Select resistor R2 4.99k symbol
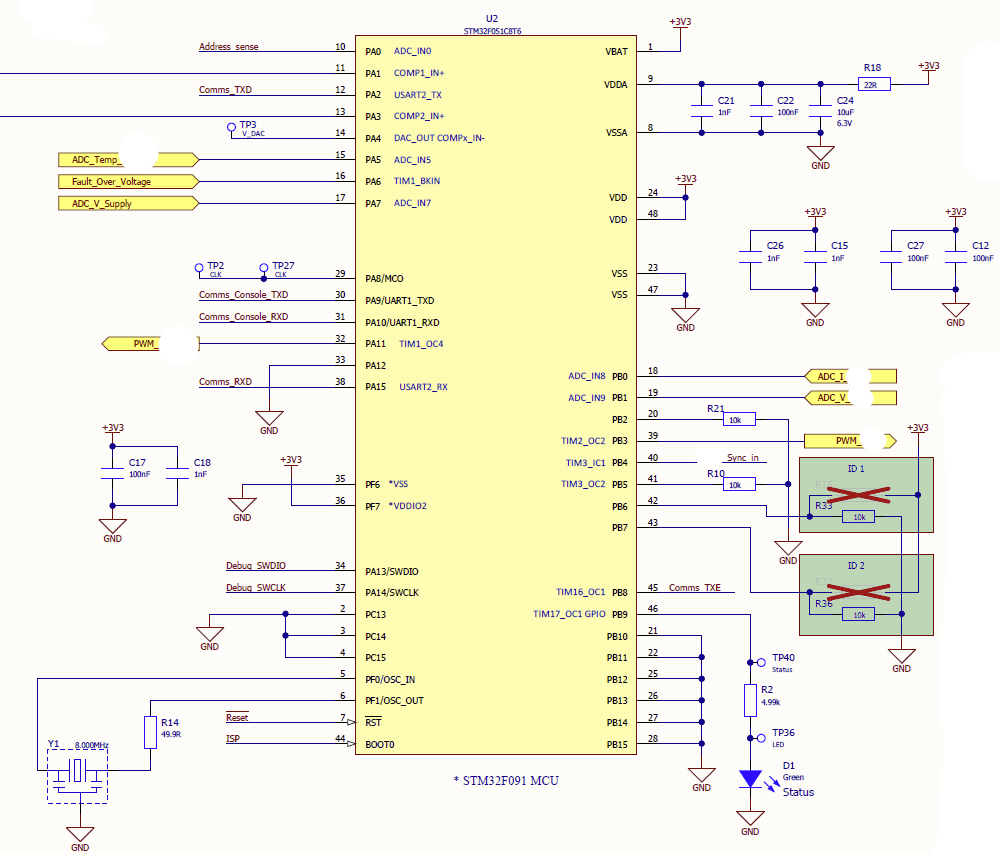Image resolution: width=999 pixels, height=854 pixels. (751, 700)
